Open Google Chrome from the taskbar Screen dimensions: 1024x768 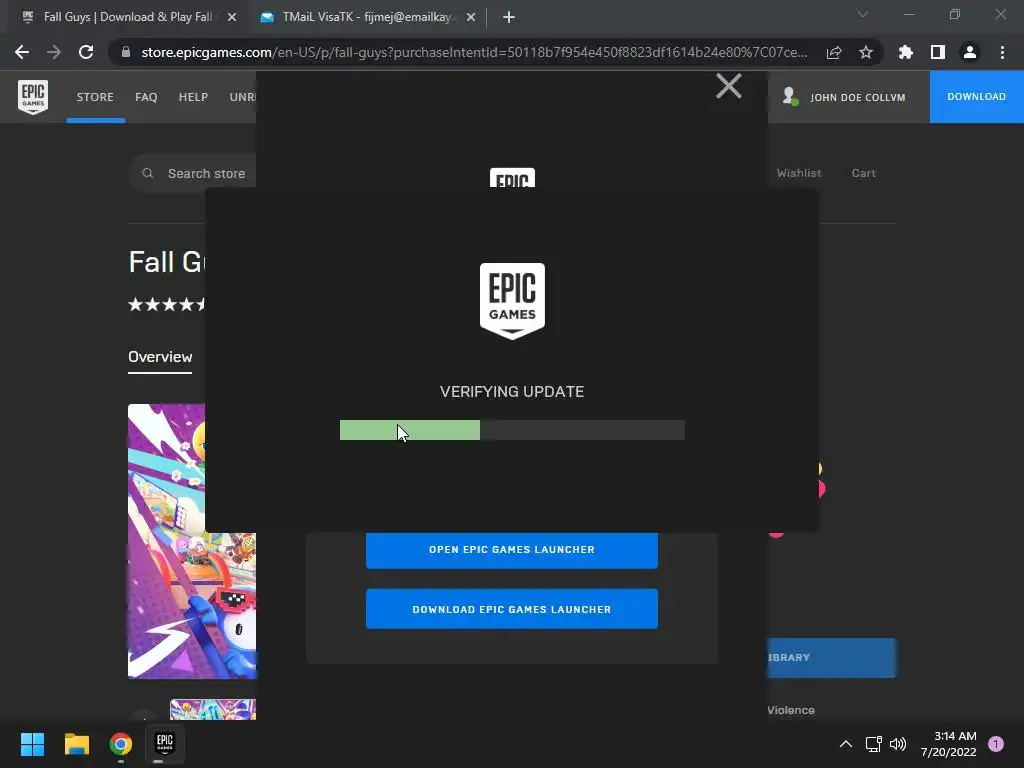pyautogui.click(x=121, y=744)
